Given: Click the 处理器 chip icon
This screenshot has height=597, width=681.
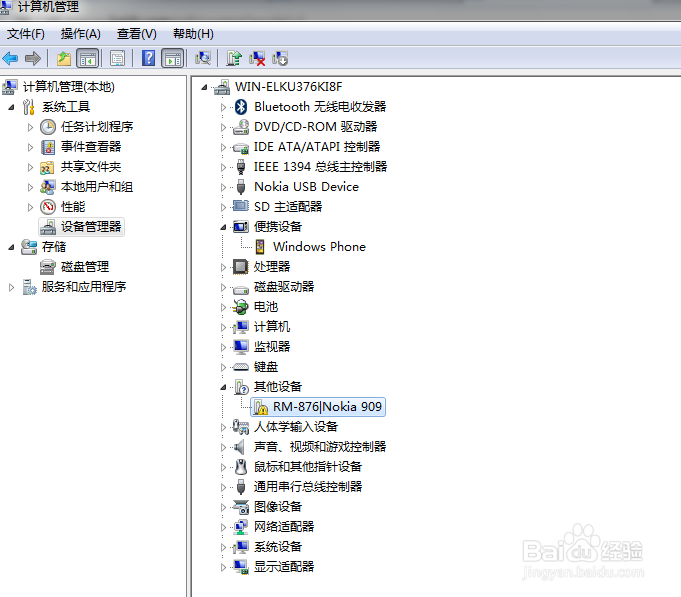Looking at the screenshot, I should [x=241, y=267].
